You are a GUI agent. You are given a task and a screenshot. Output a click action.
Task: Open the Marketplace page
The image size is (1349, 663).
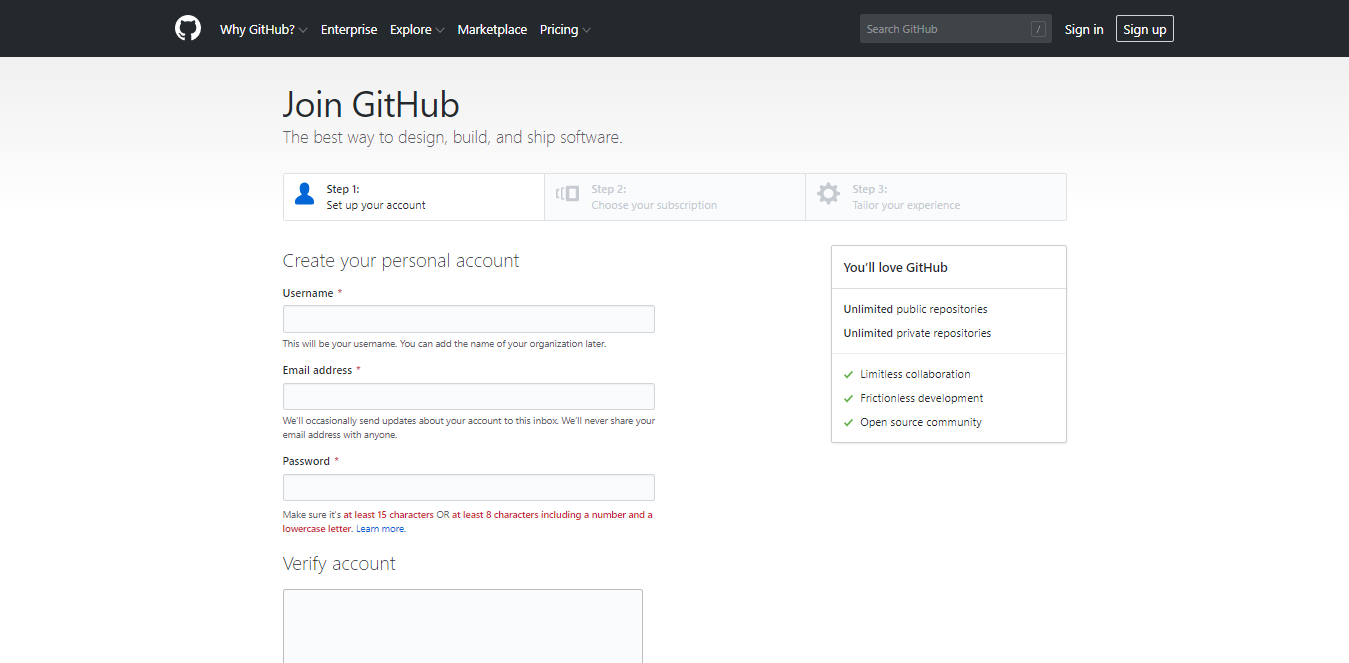pos(492,29)
